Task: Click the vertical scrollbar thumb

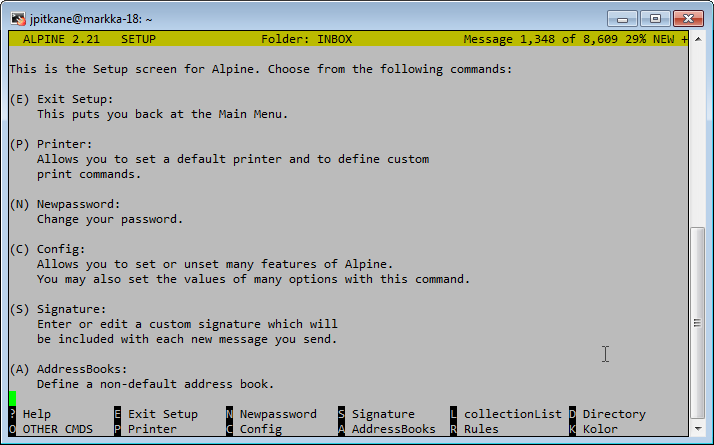Action: pyautogui.click(x=698, y=322)
